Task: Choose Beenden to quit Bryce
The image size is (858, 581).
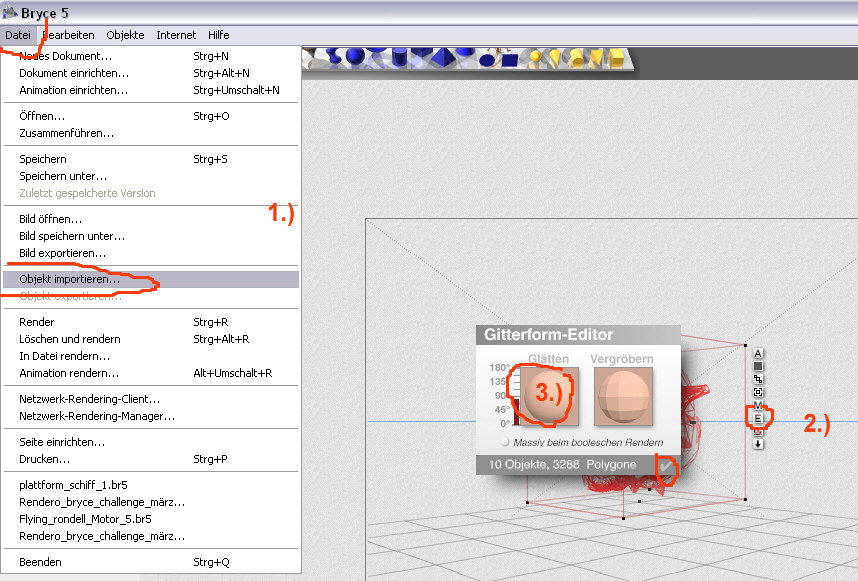Action: [x=151, y=562]
